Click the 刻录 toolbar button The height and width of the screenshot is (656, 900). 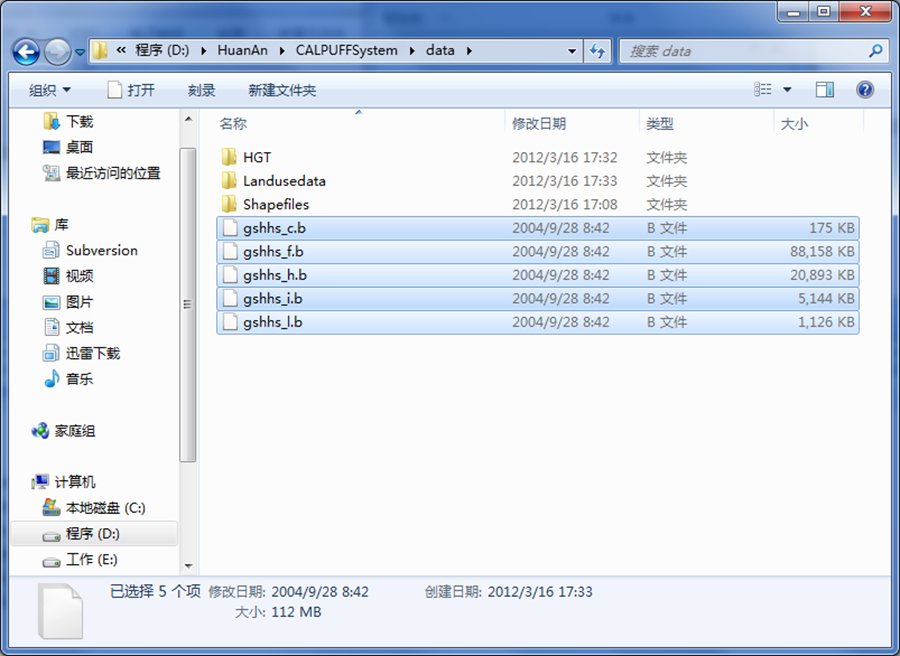point(201,90)
